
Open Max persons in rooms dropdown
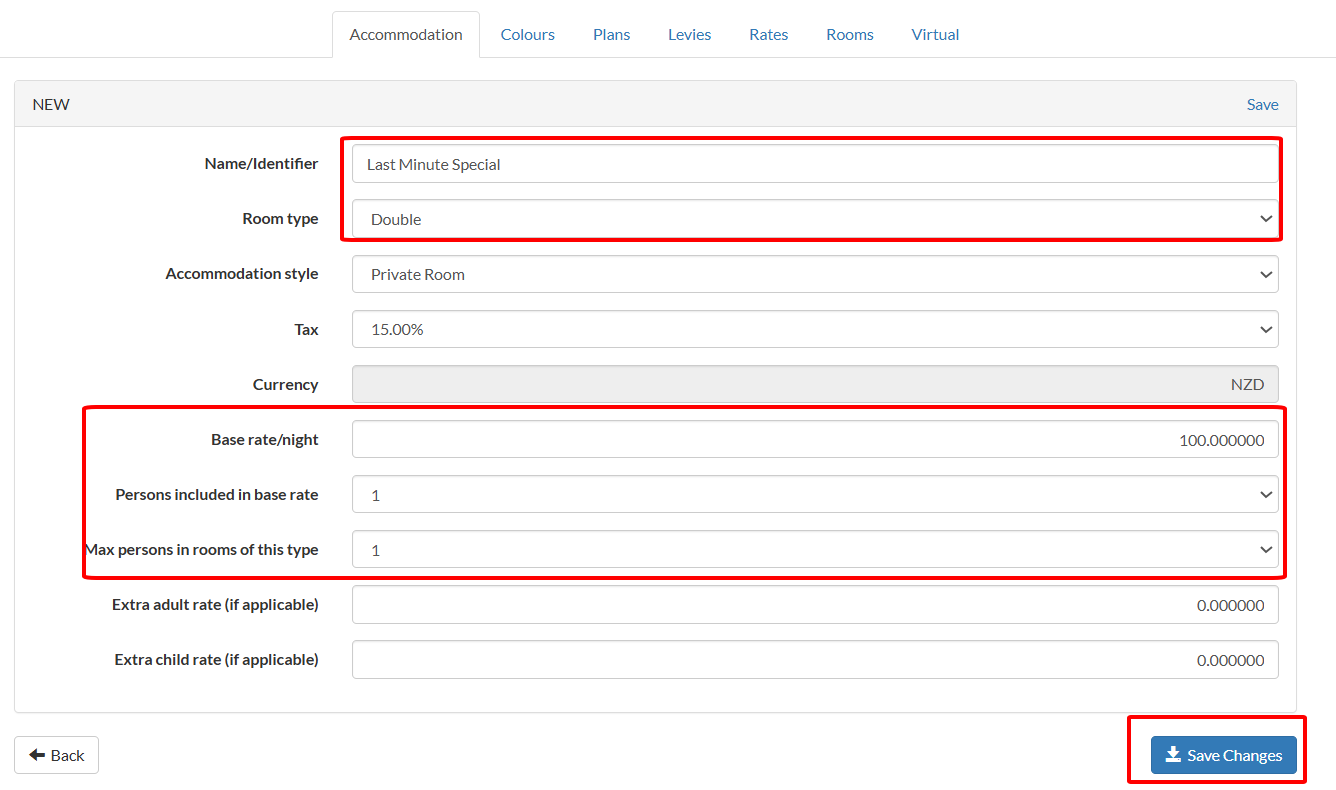tap(815, 549)
